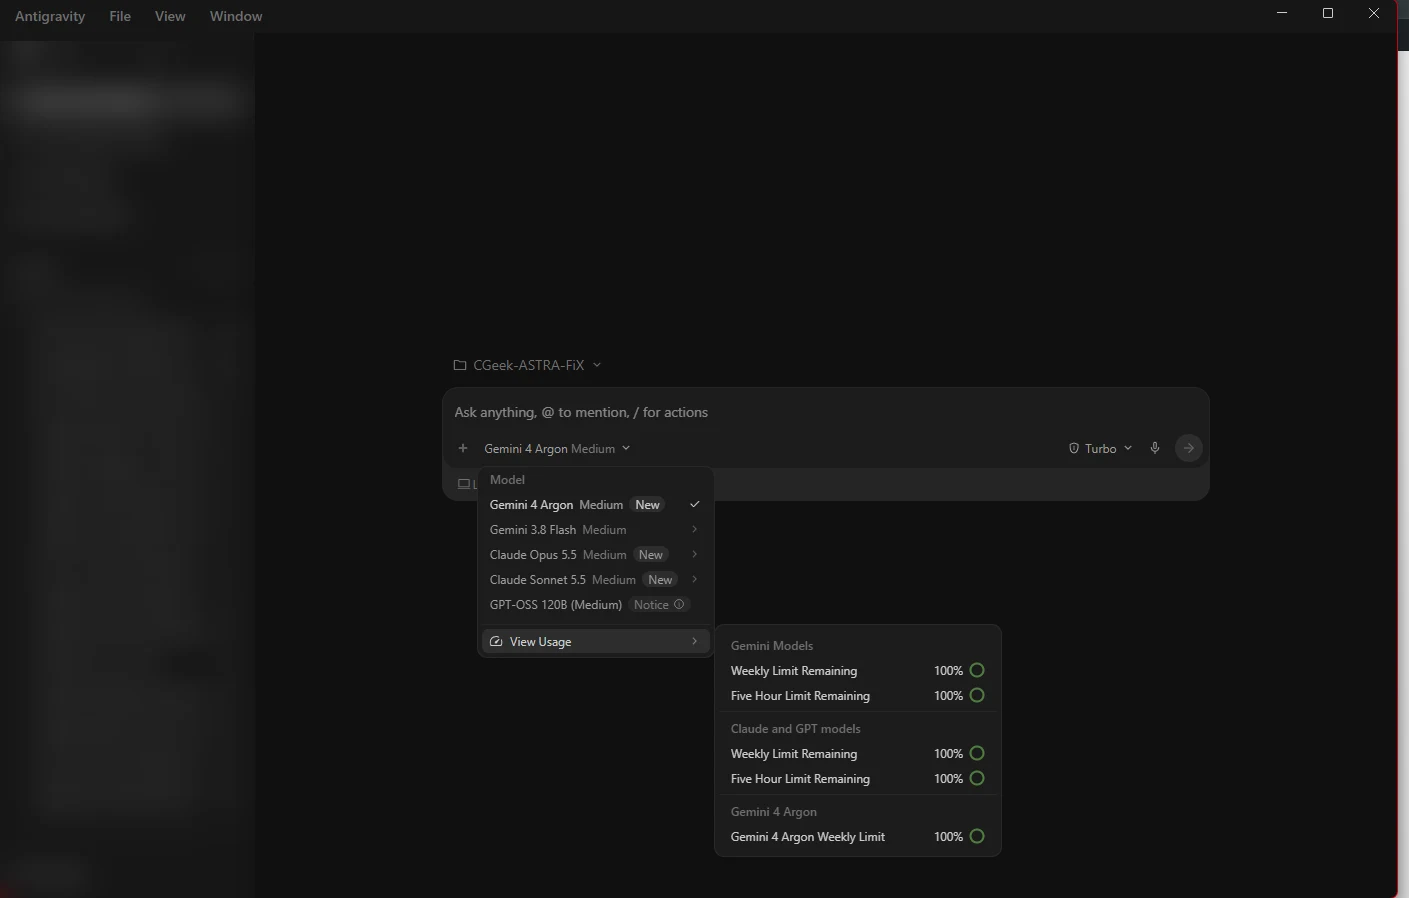
Task: Click the microphone voice input icon
Action: coord(1155,448)
